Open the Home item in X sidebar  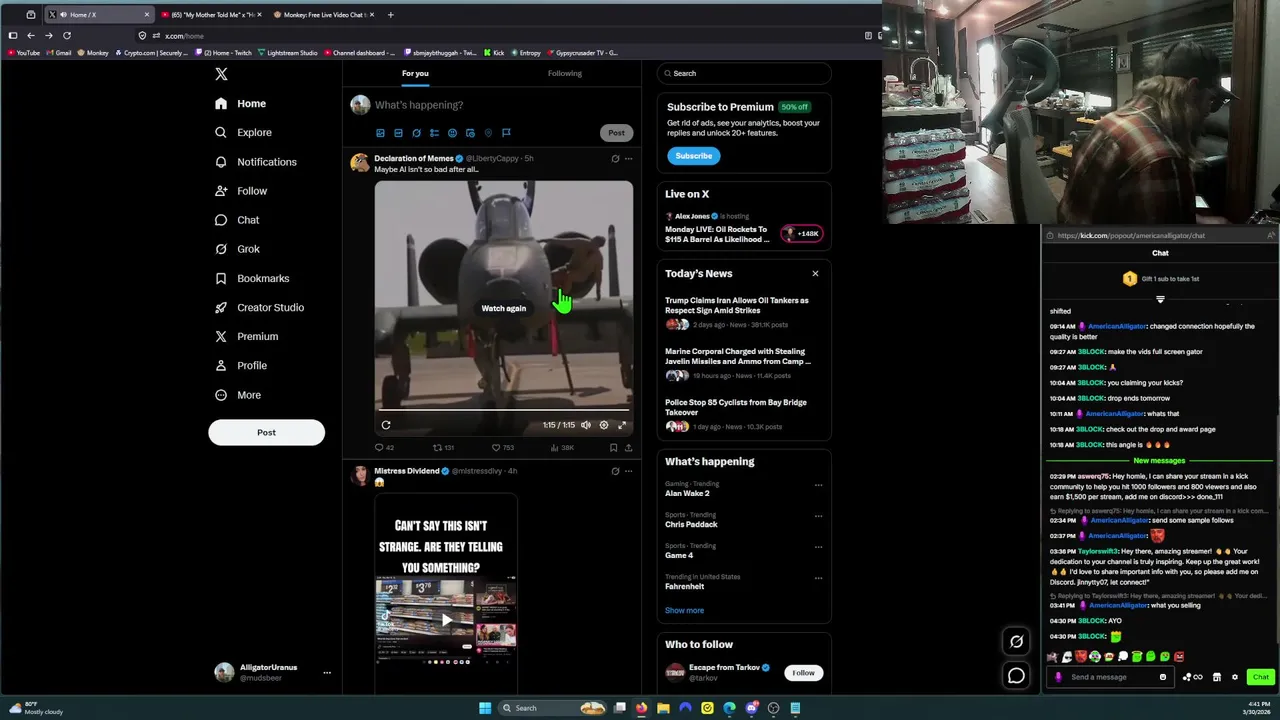[x=240, y=103]
